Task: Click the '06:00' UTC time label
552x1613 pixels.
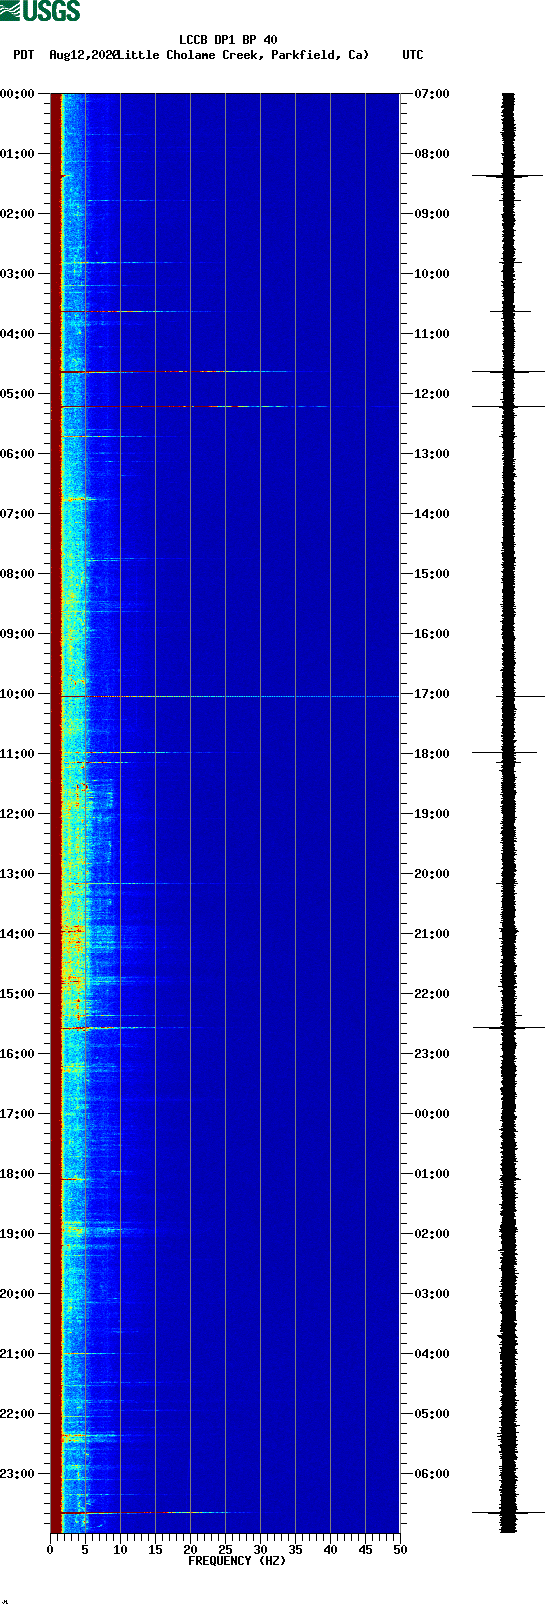Action: coord(432,1474)
